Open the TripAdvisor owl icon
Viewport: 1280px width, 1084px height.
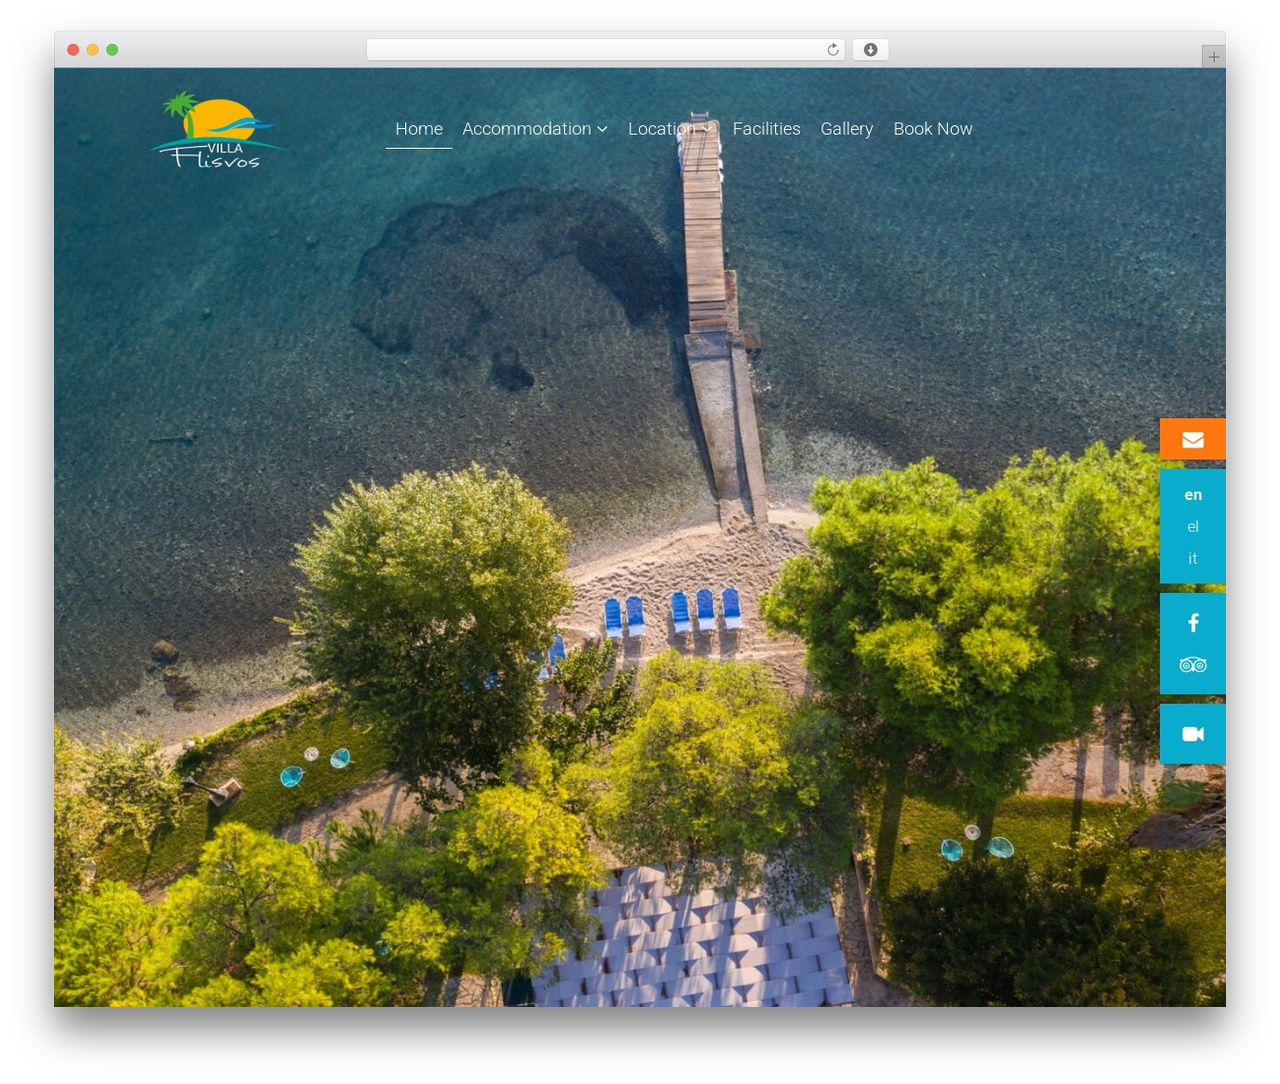(x=1193, y=665)
